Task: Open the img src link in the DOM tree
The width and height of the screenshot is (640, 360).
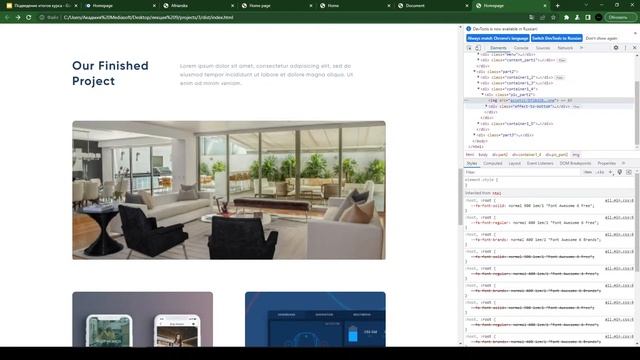Action: tap(532, 100)
